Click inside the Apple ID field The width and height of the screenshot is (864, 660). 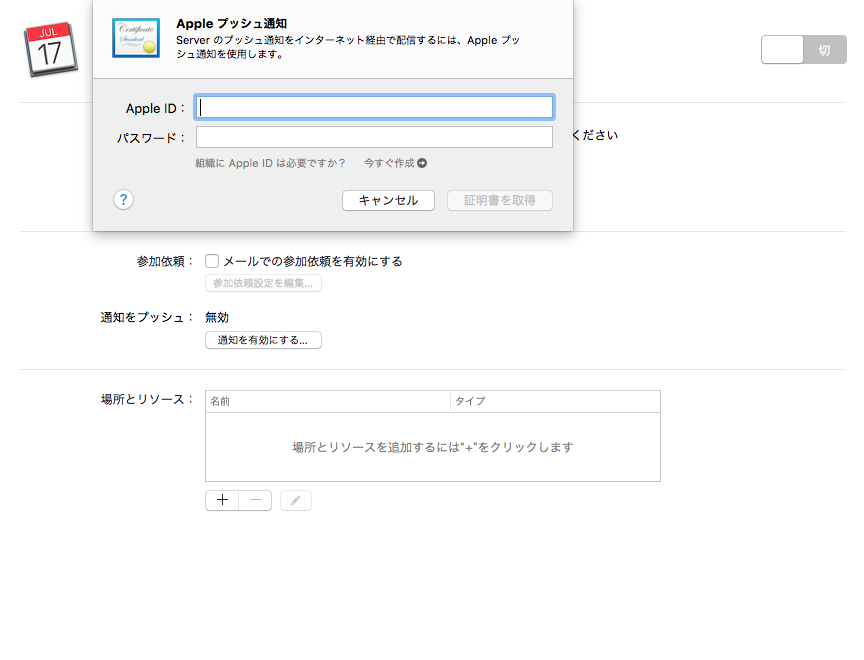tap(374, 106)
